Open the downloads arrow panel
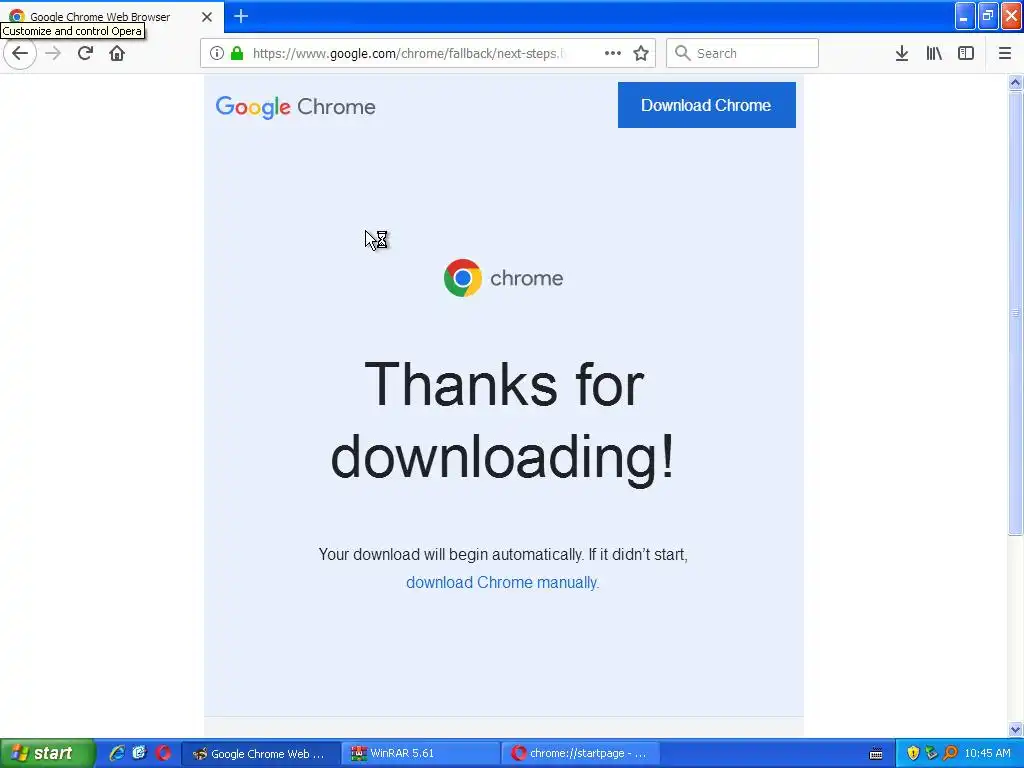The image size is (1024, 768). point(902,54)
